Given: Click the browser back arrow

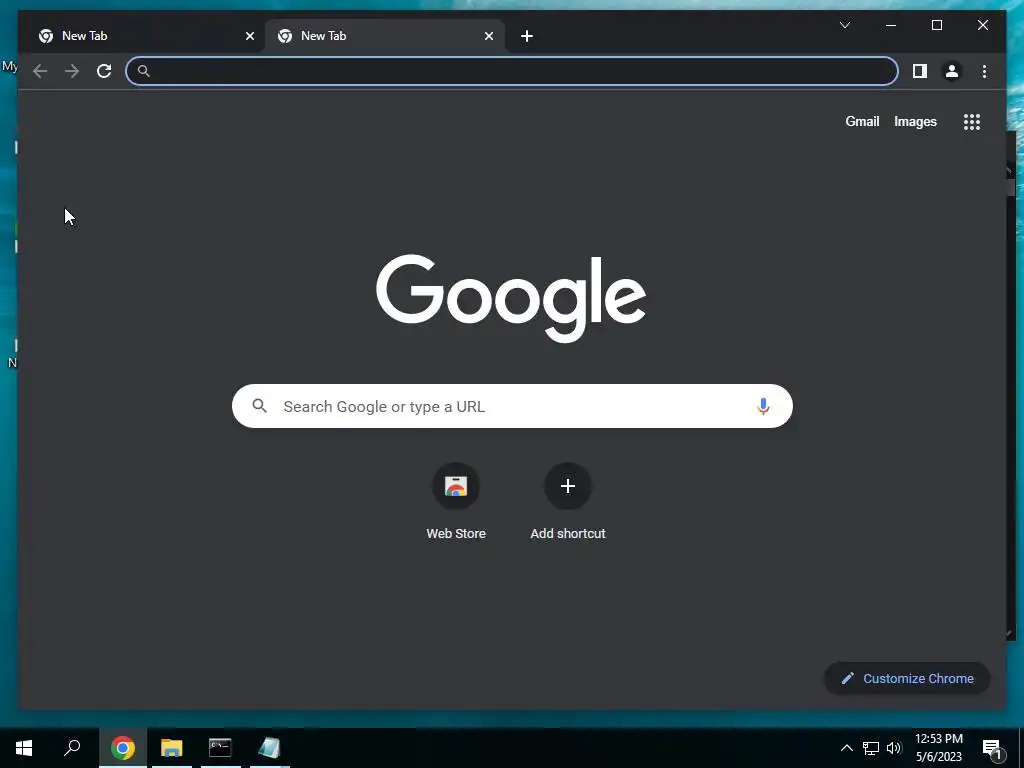Looking at the screenshot, I should 40,71.
